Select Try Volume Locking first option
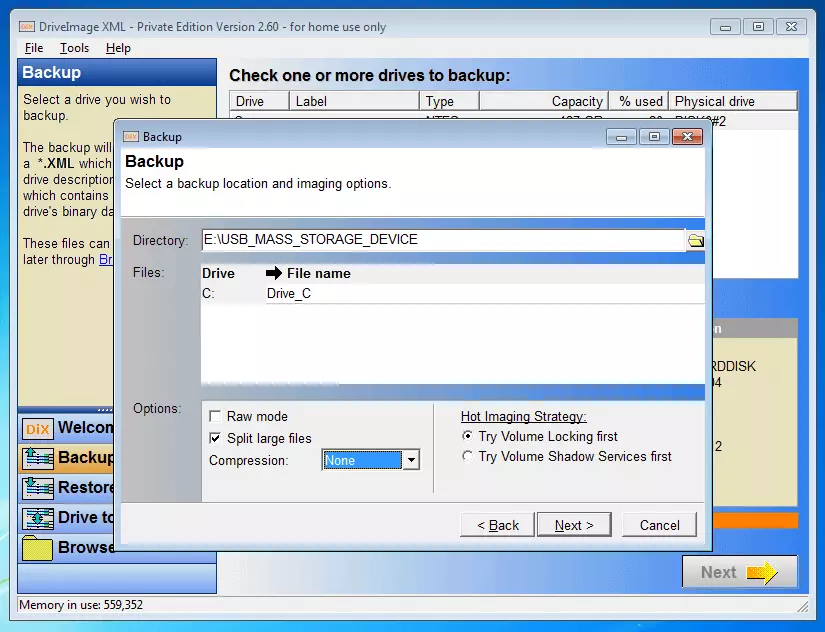Screen dimensions: 825x632 468,437
